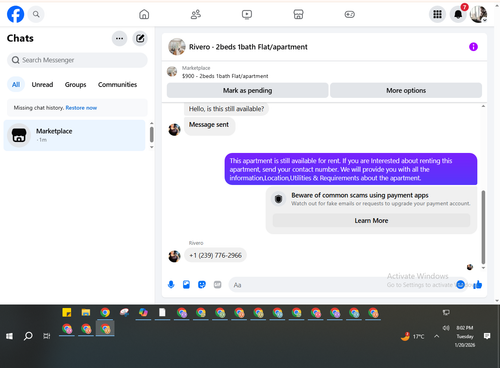Screen dimensions: 500x368
Task: Click the Rivero listing header thumbnail
Action: point(177,47)
